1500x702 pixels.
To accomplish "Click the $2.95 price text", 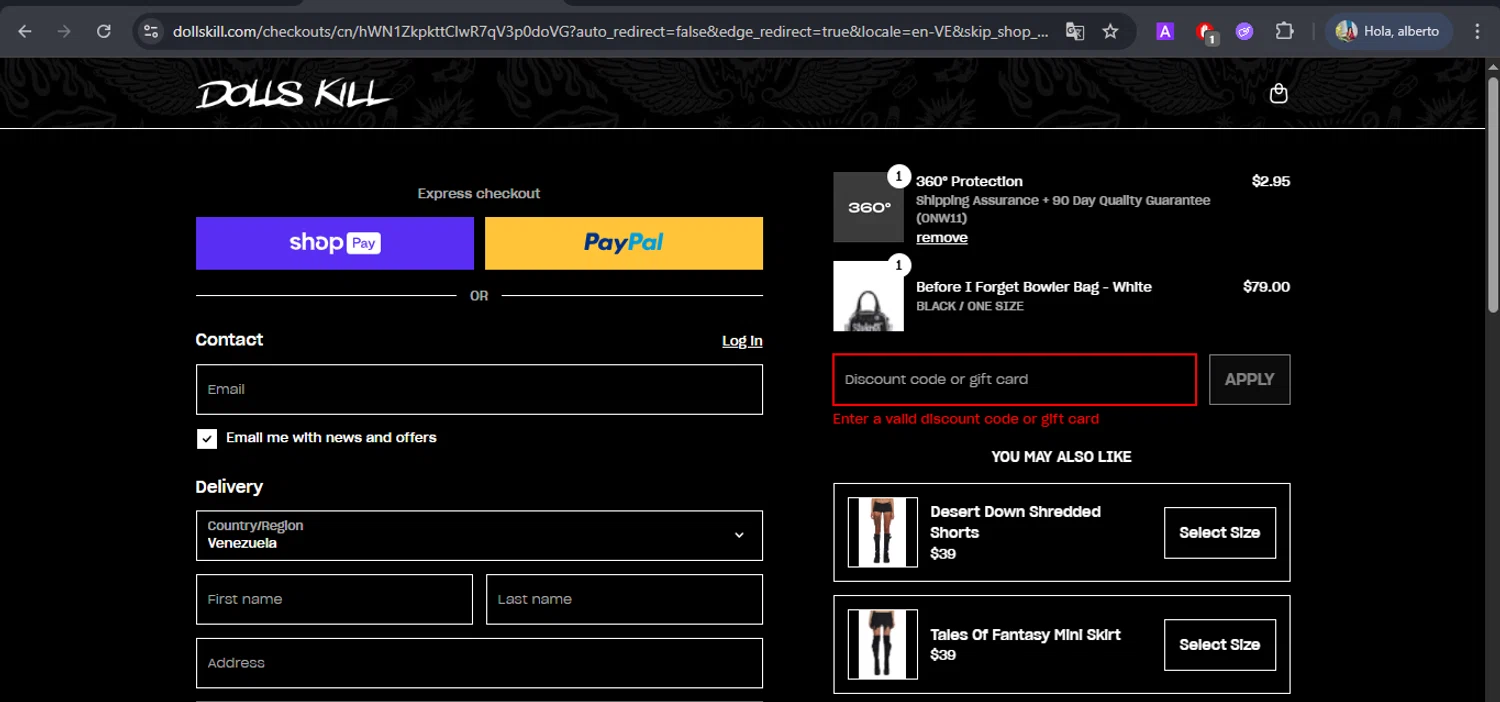I will [1271, 181].
